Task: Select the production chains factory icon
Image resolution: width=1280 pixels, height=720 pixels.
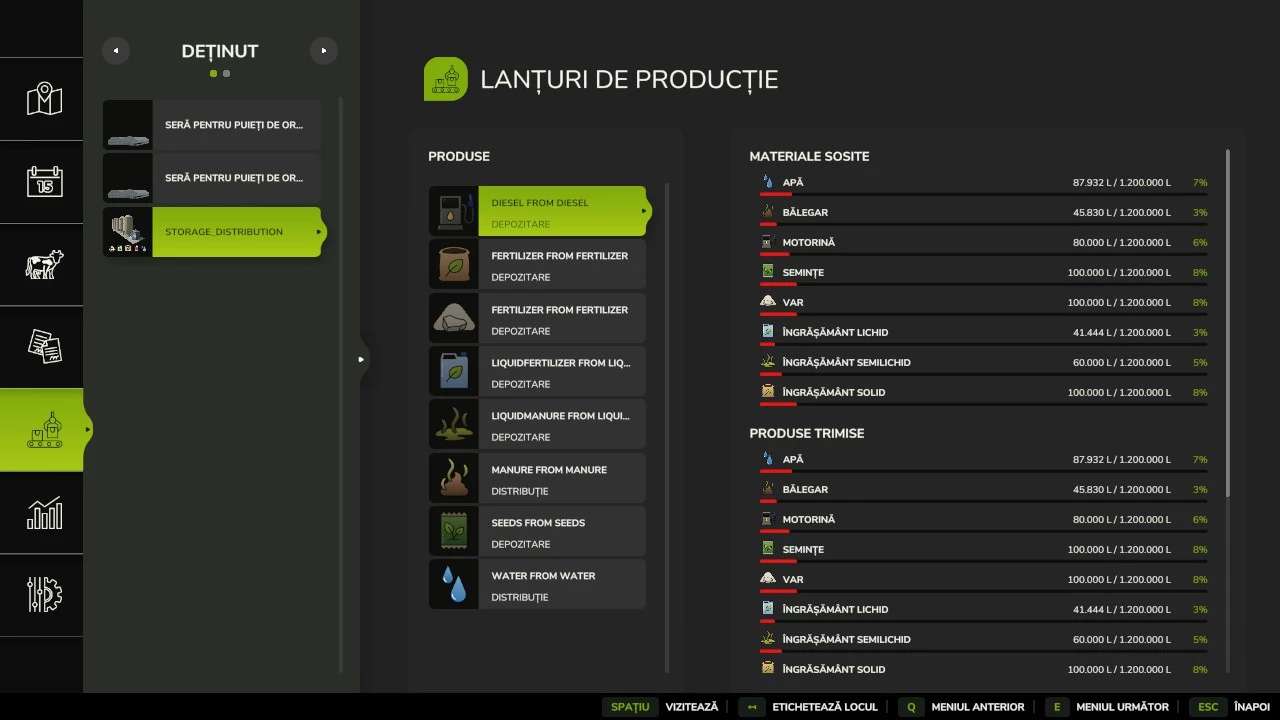Action: coord(44,430)
